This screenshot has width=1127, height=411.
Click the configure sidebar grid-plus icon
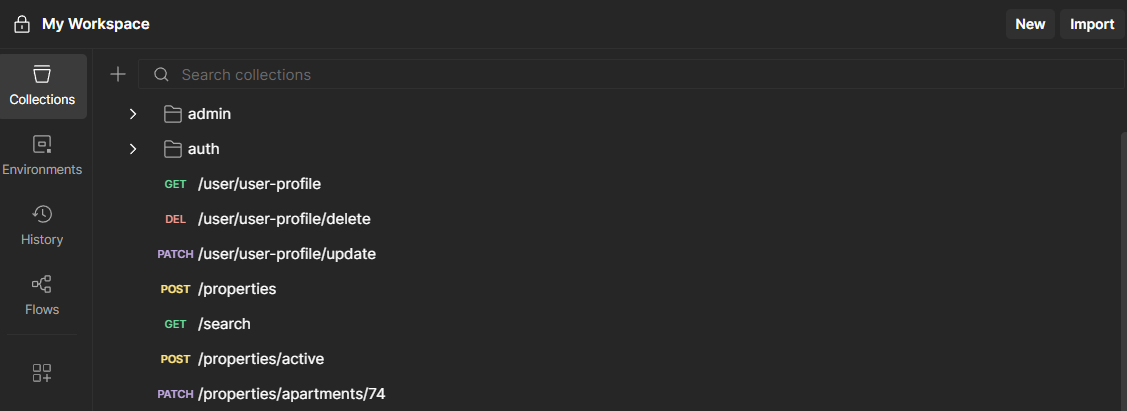click(x=42, y=373)
